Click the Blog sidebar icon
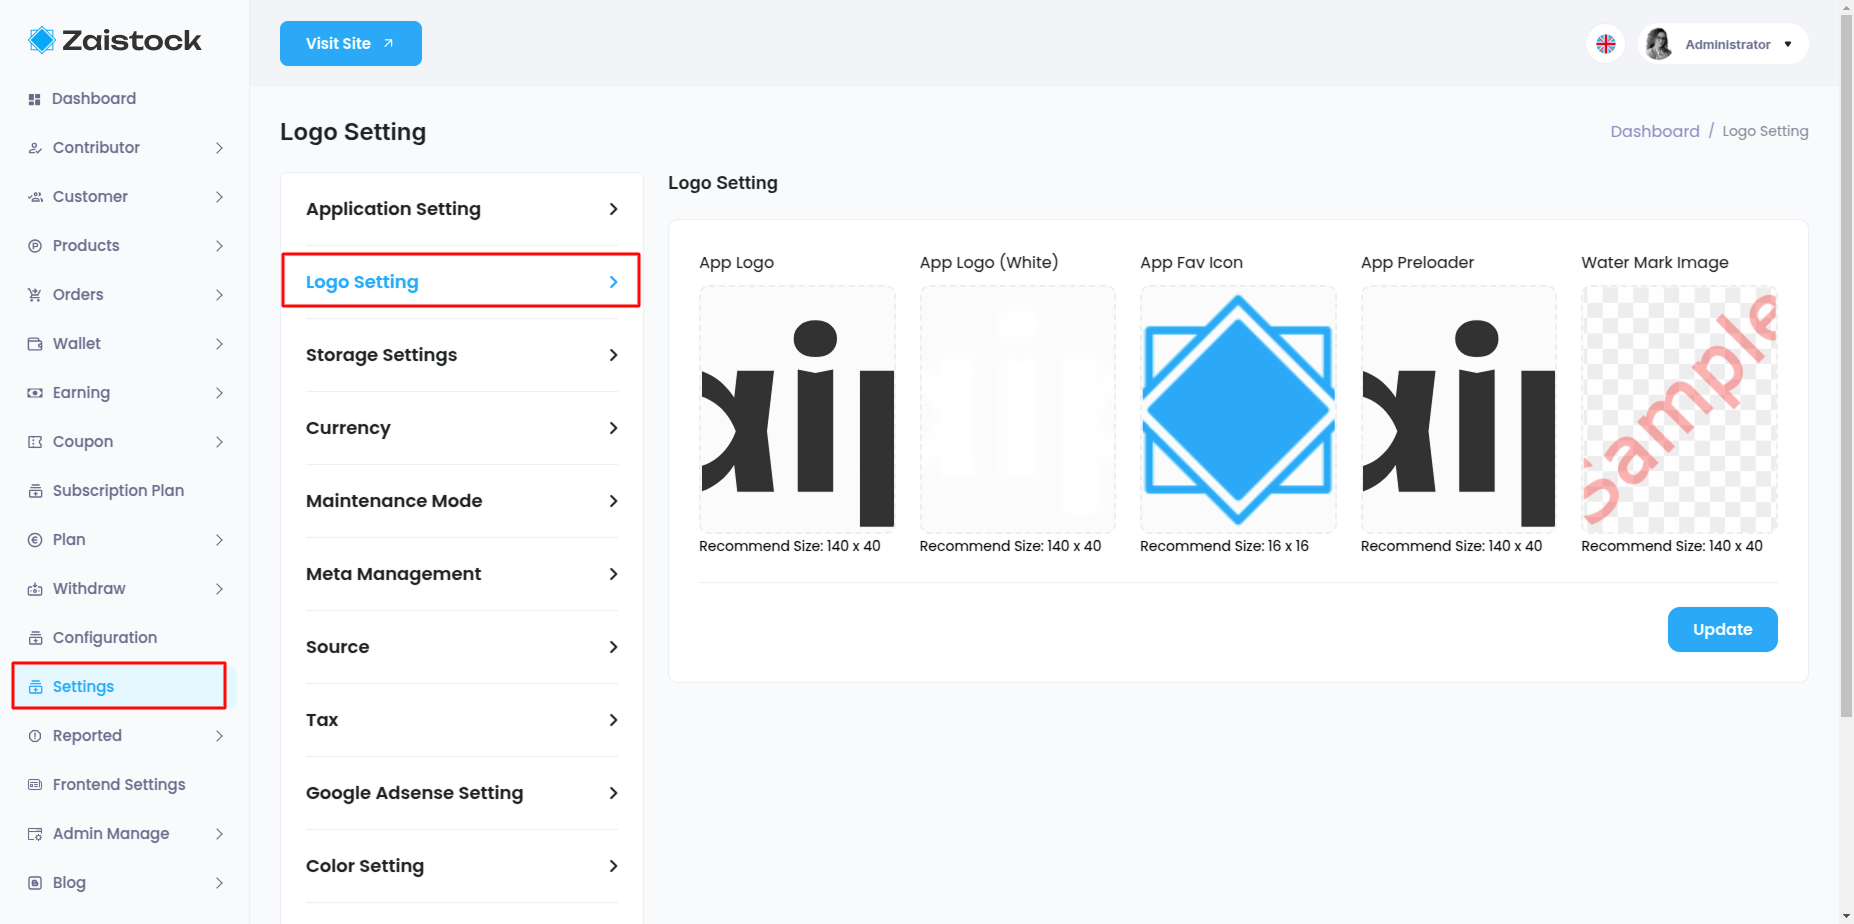 coord(35,883)
